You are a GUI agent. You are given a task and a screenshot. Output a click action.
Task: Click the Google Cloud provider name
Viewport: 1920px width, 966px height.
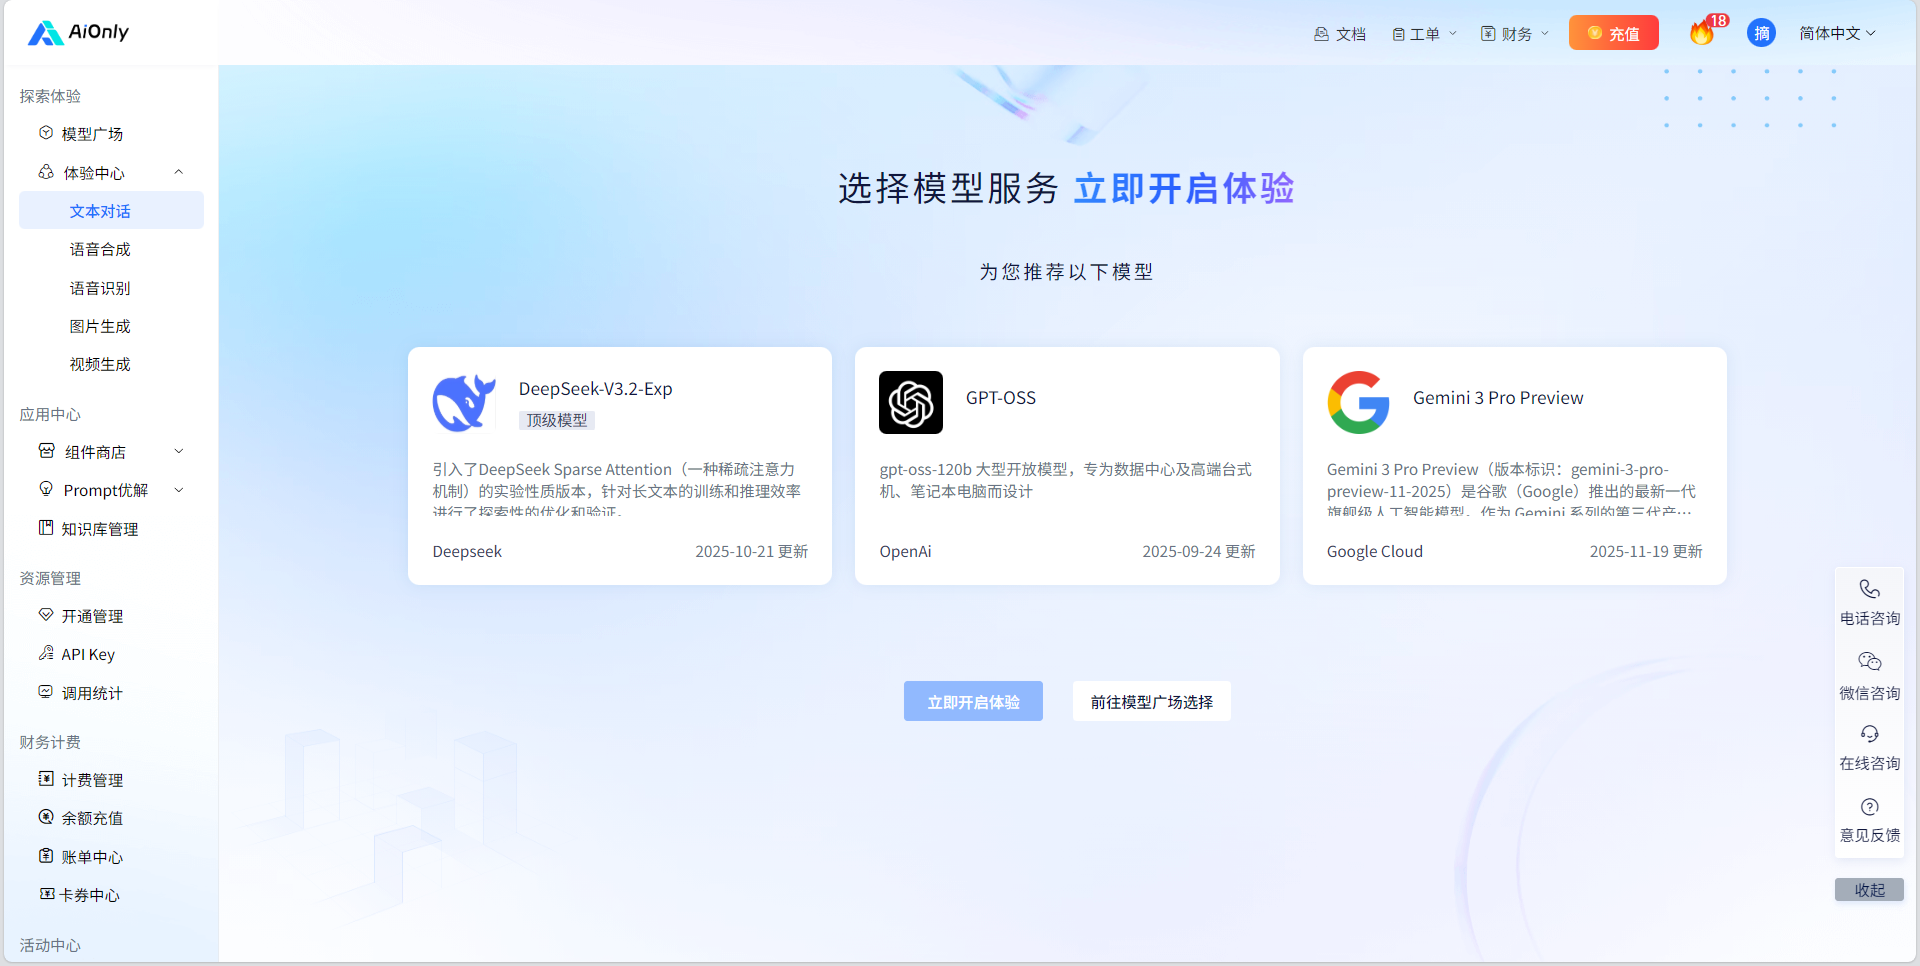(1374, 552)
